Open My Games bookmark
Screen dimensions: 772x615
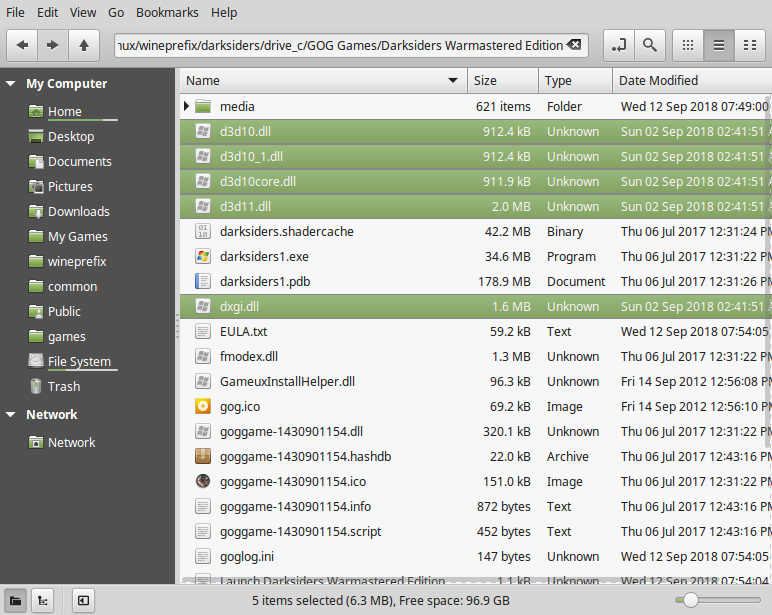click(77, 237)
